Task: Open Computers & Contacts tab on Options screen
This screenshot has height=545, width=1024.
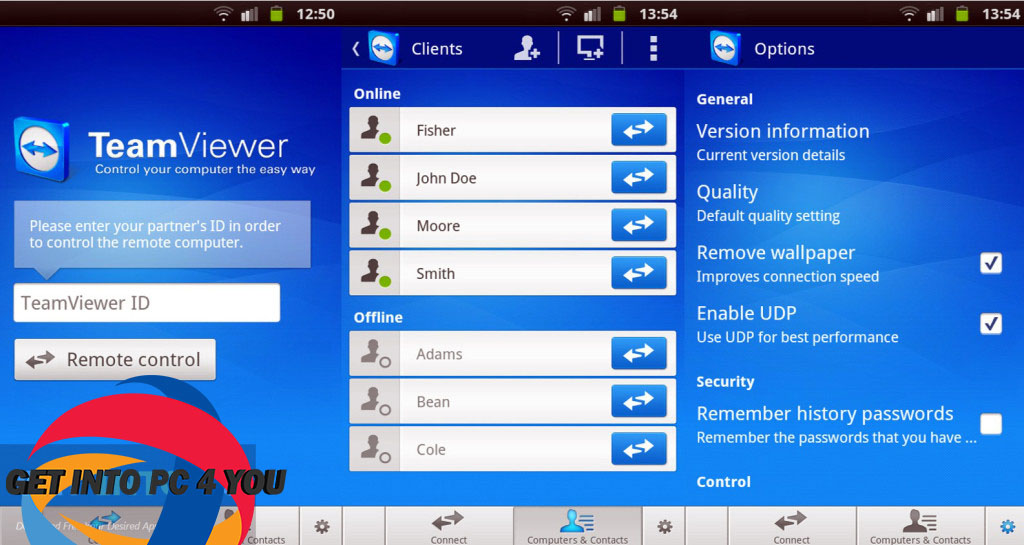Action: [x=920, y=527]
